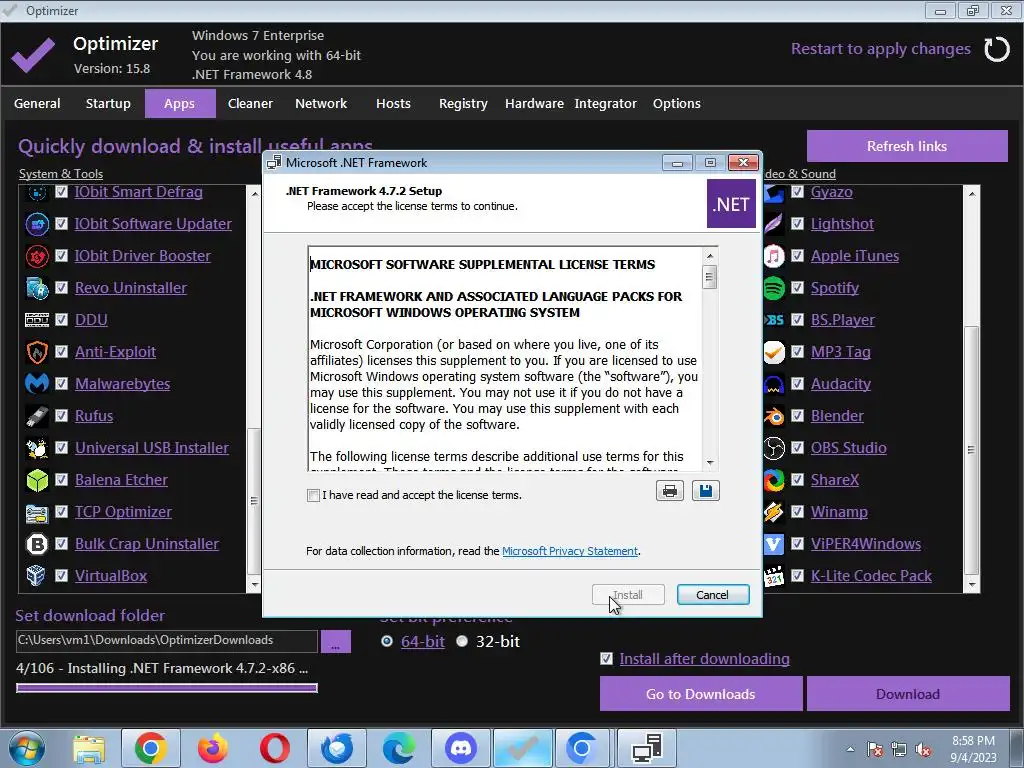Click the IObit Software Updater app icon
The height and width of the screenshot is (768, 1024).
(x=37, y=224)
